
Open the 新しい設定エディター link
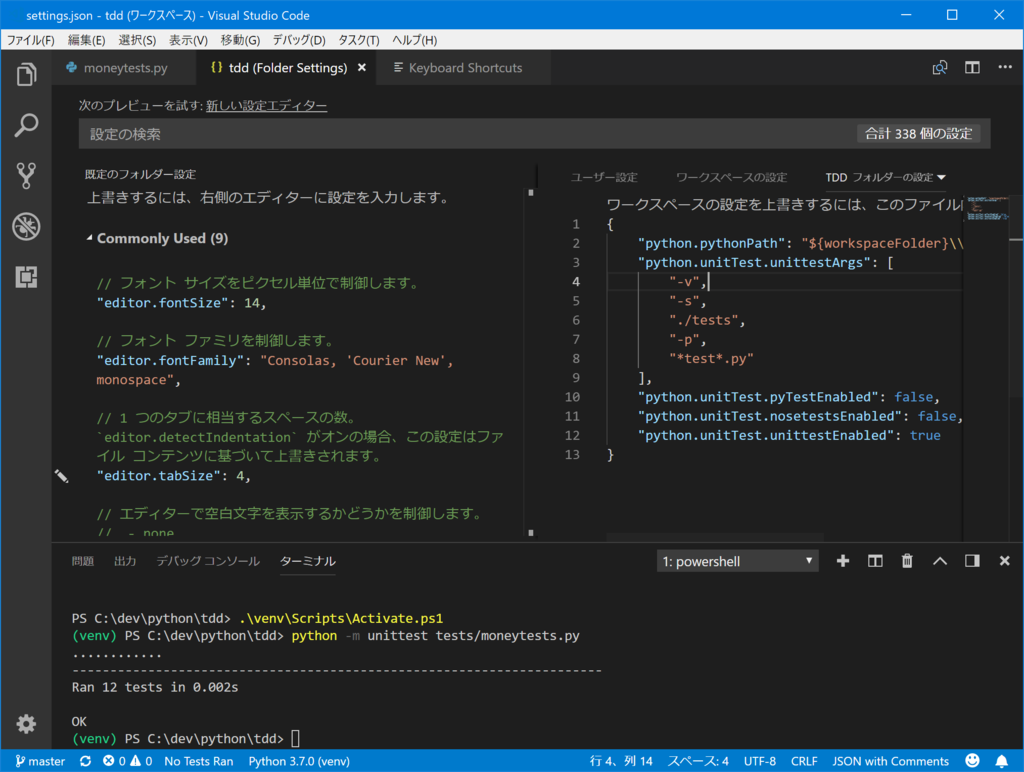point(266,106)
